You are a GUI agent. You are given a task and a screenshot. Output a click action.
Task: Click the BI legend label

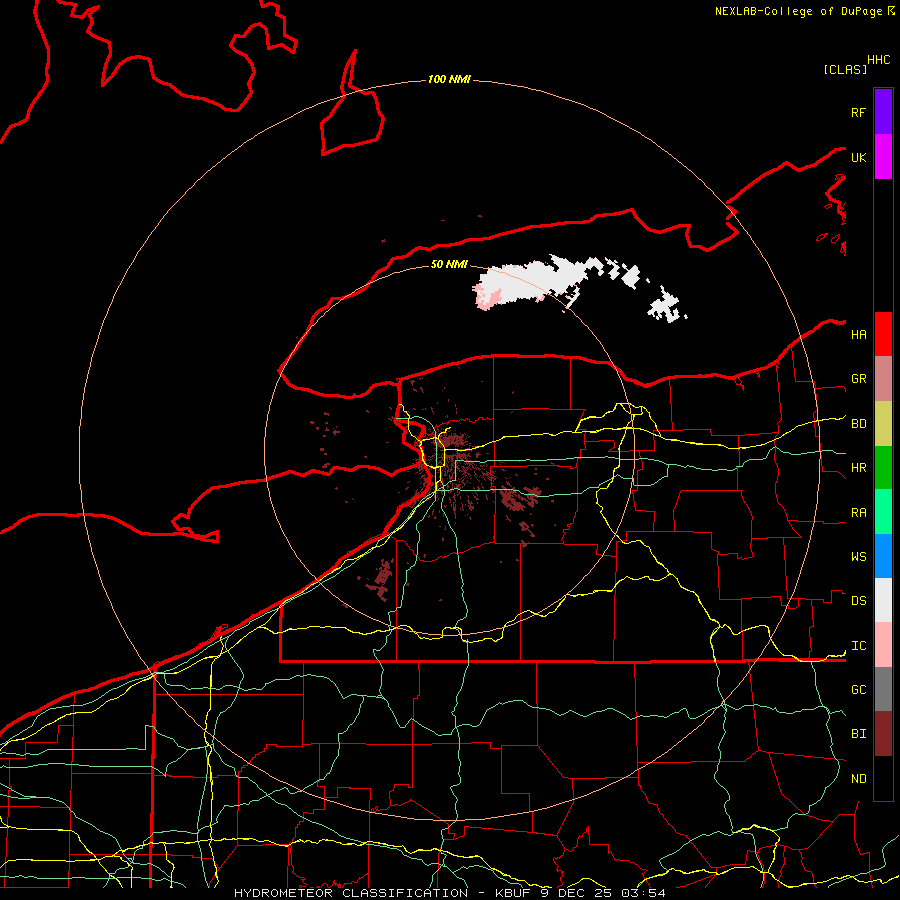[858, 734]
